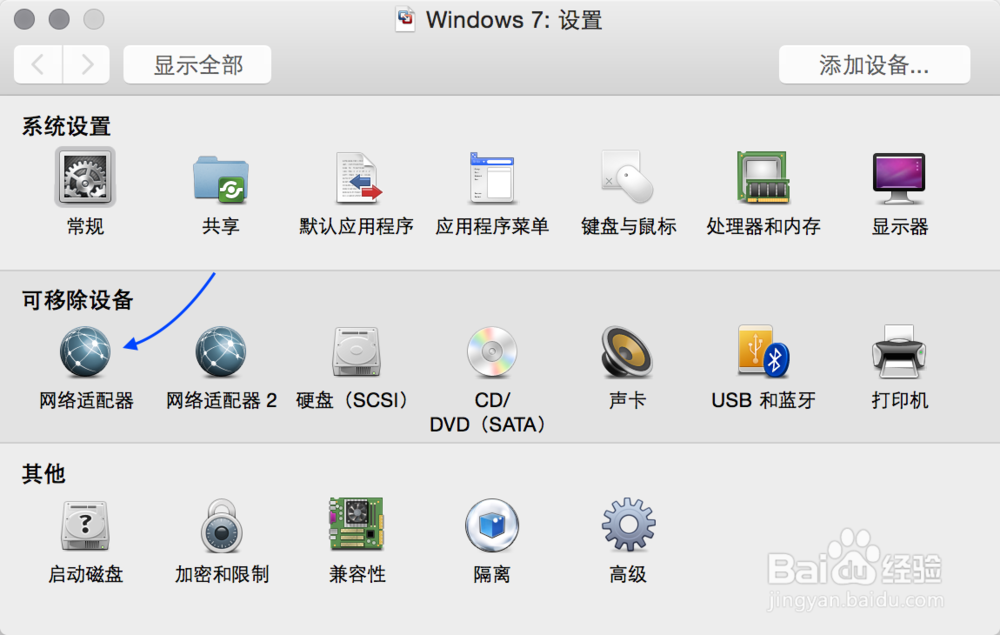The image size is (1000, 635).
Task: Click the 添加设备... button
Action: point(874,64)
